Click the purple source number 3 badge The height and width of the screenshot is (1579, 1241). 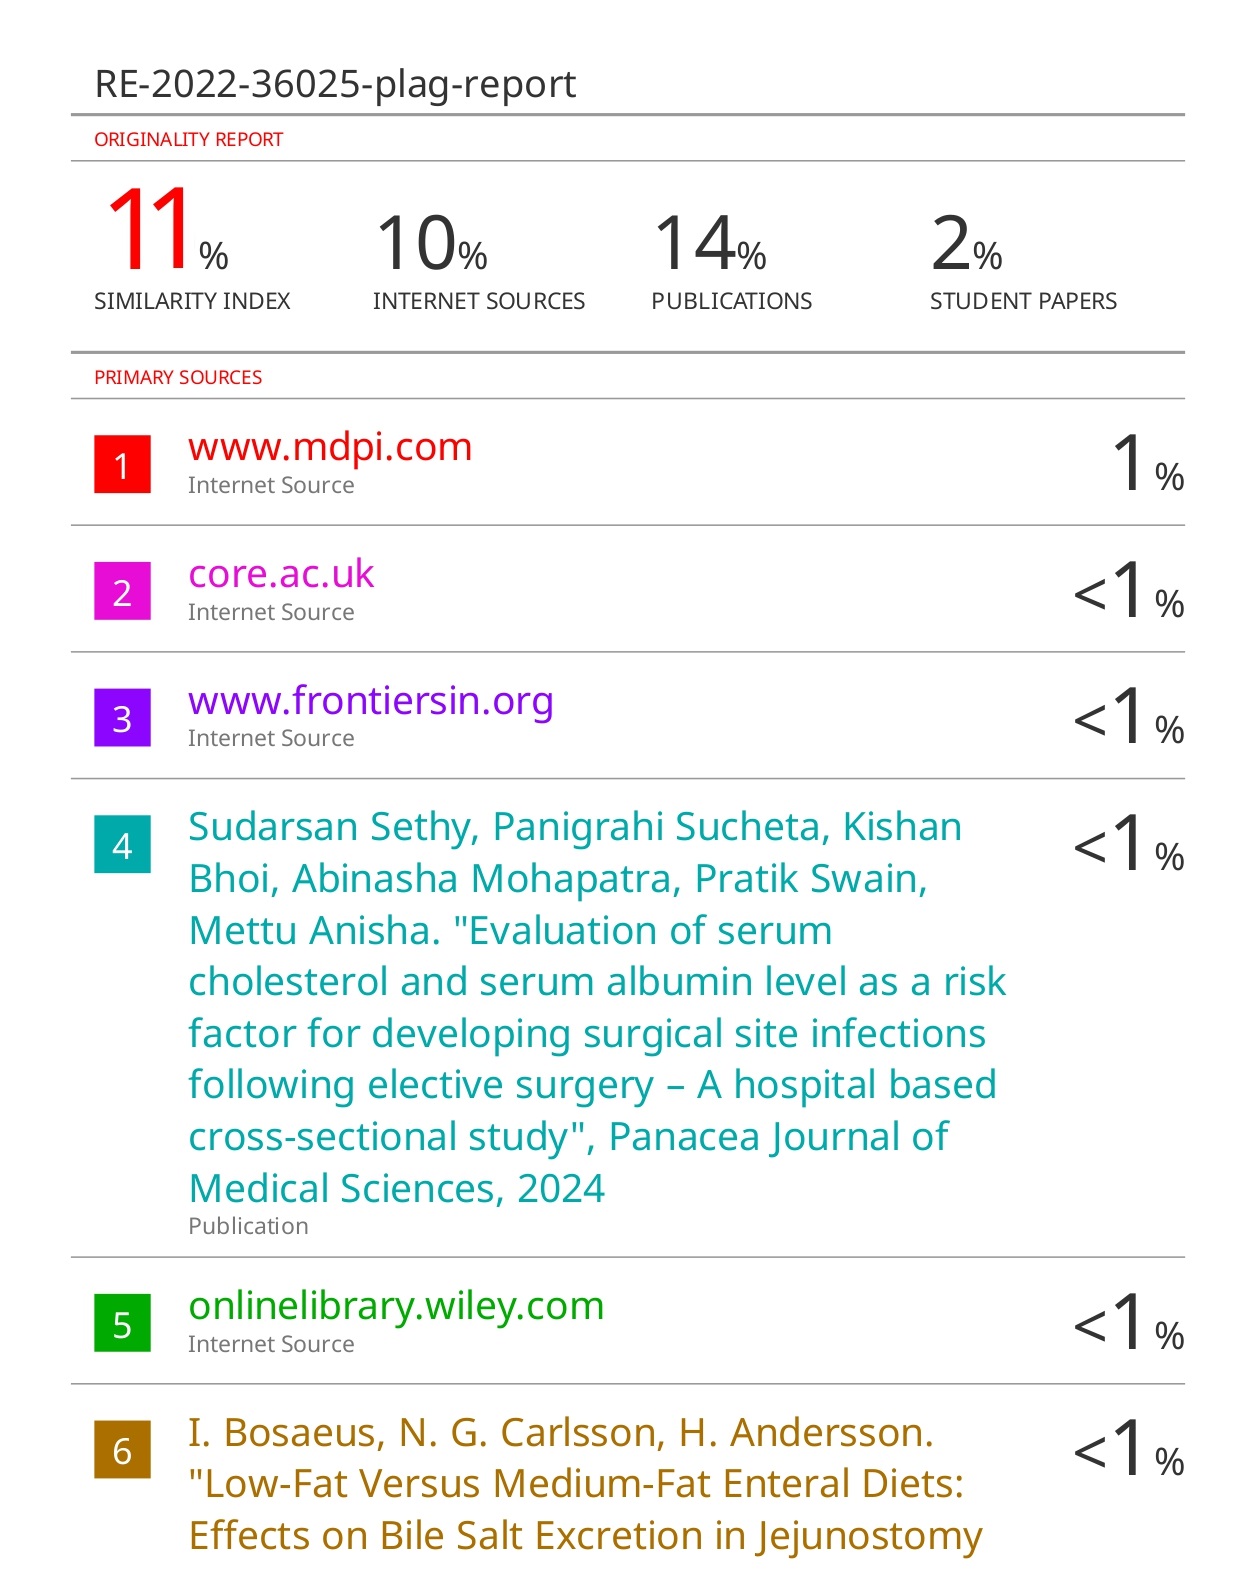click(122, 717)
